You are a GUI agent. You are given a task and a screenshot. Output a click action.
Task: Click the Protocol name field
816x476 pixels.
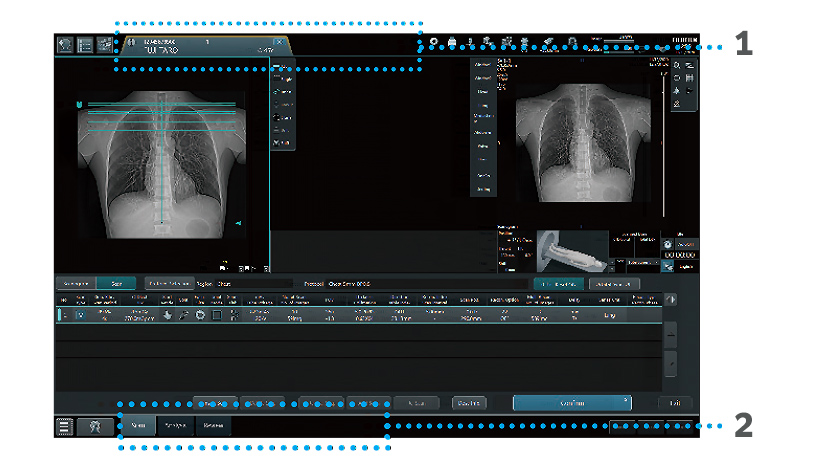point(427,284)
